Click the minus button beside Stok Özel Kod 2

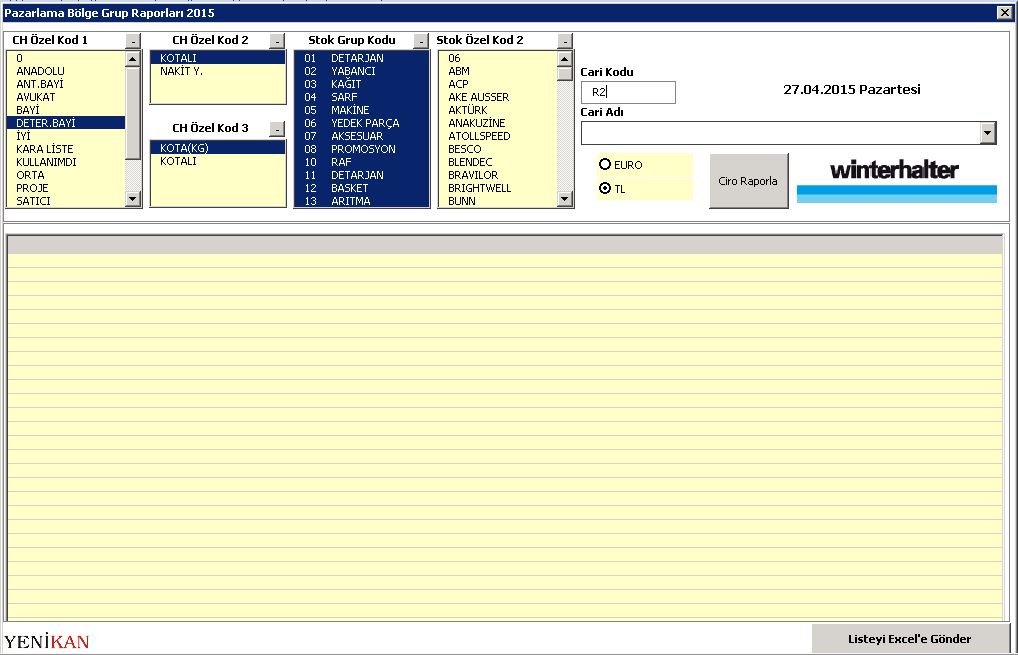click(565, 41)
